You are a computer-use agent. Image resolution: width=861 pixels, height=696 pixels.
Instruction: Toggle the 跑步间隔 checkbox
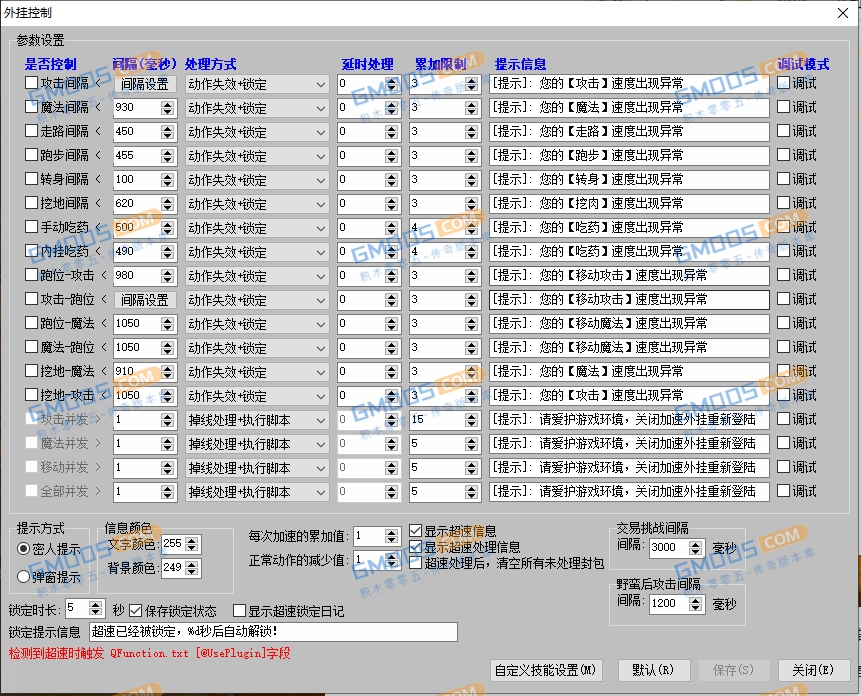tap(32, 155)
